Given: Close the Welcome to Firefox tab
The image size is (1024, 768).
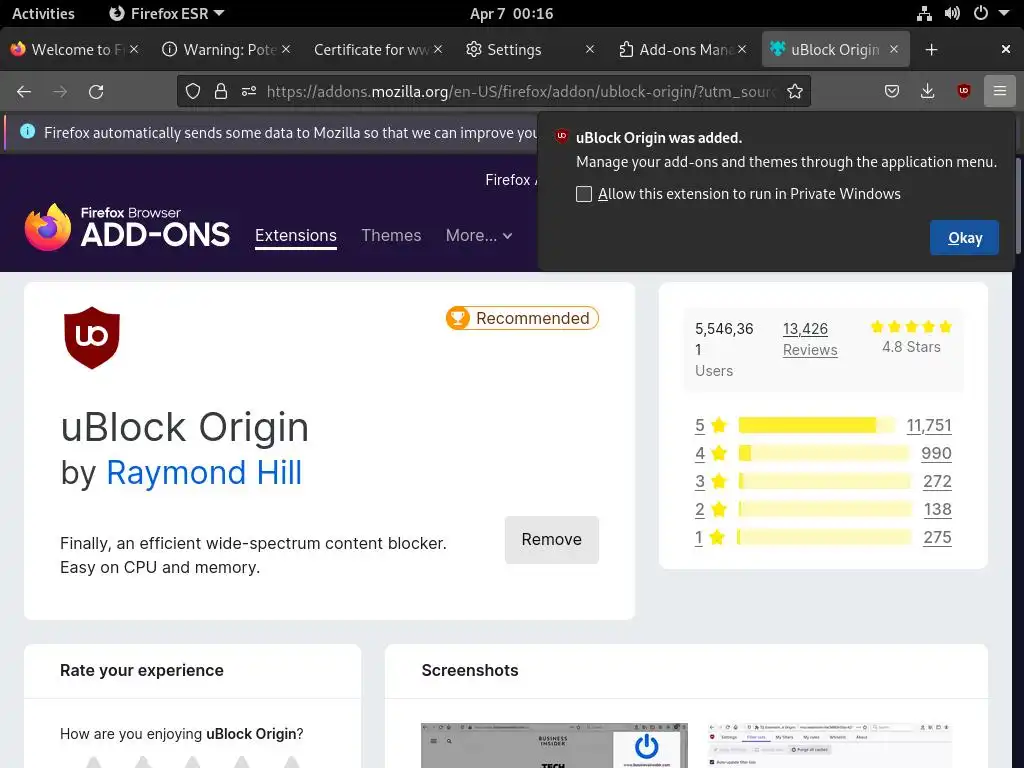Looking at the screenshot, I should (134, 49).
